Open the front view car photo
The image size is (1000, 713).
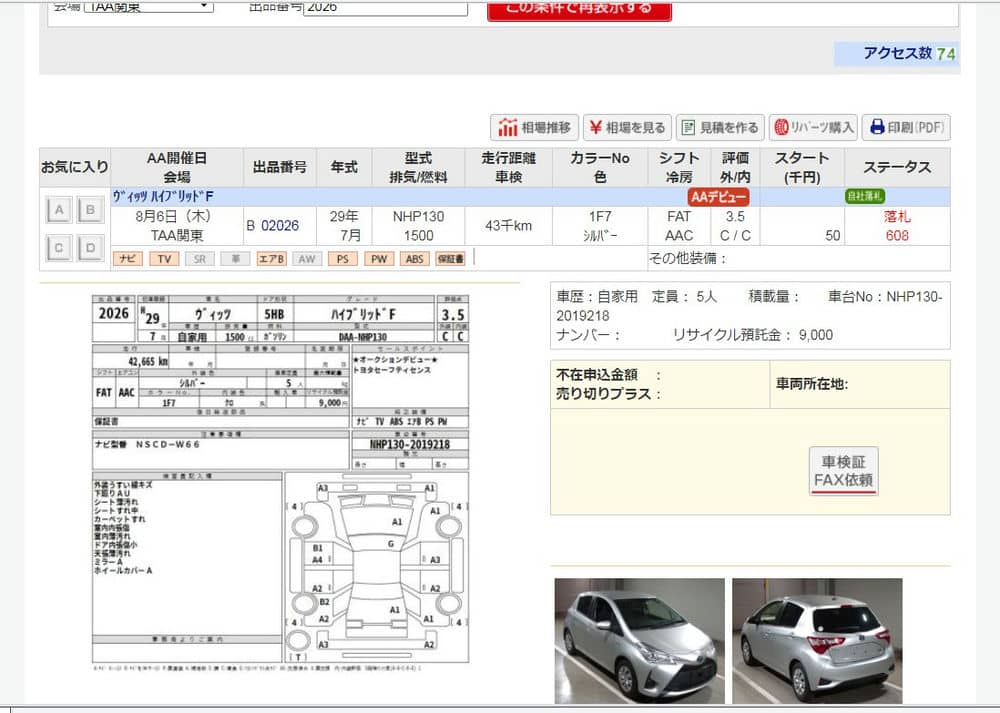click(638, 640)
